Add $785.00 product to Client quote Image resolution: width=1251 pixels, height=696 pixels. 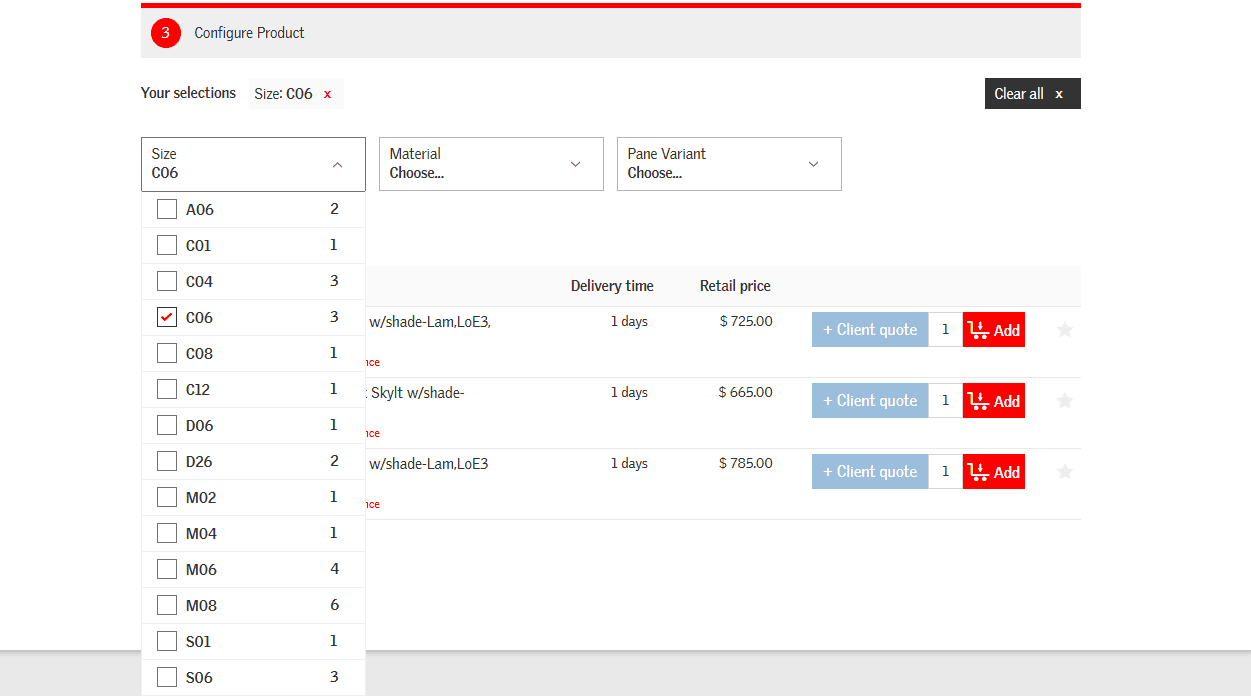pos(870,472)
